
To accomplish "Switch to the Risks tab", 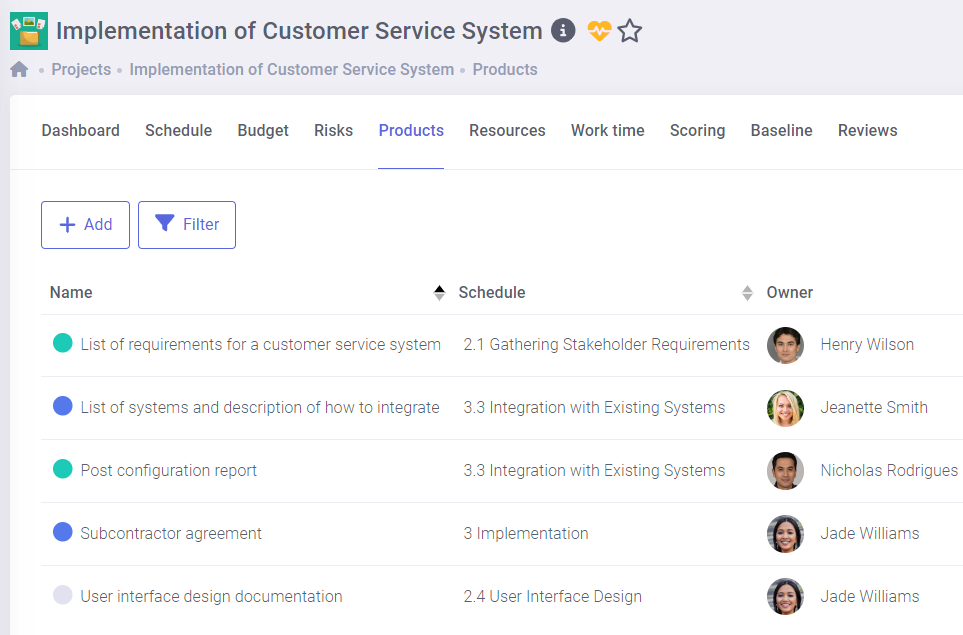I will click(x=333, y=131).
